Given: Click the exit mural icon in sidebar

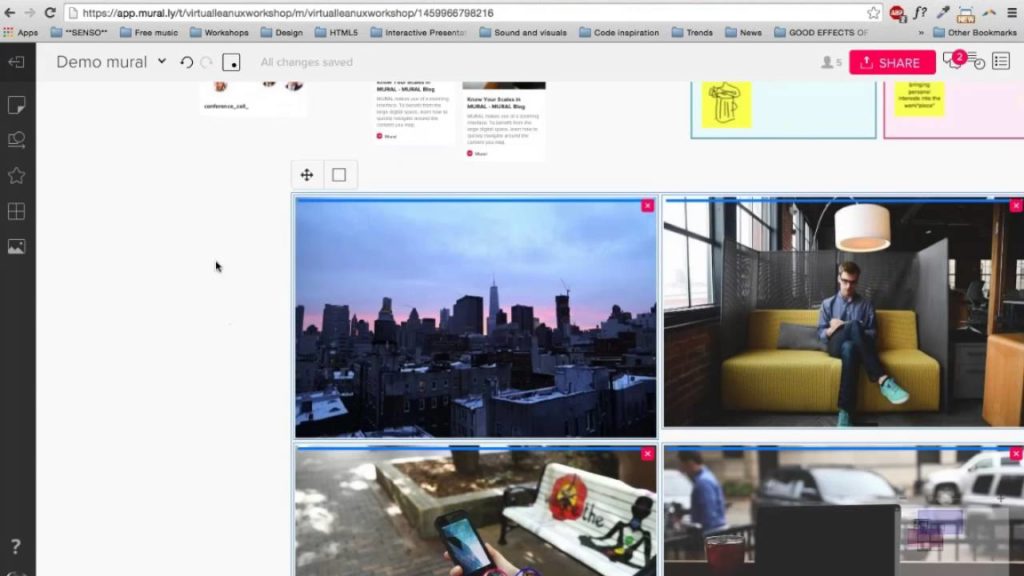Looking at the screenshot, I should (x=16, y=62).
